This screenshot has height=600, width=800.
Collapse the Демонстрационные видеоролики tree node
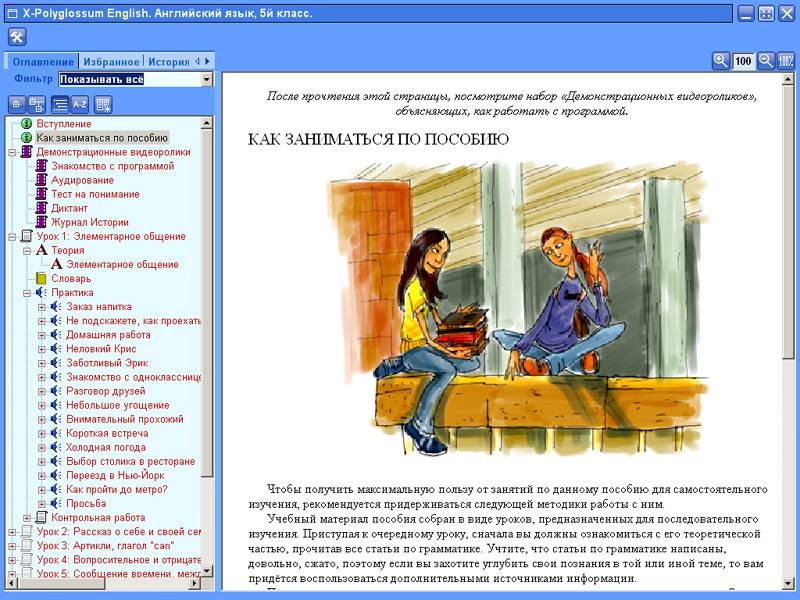pyautogui.click(x=12, y=152)
